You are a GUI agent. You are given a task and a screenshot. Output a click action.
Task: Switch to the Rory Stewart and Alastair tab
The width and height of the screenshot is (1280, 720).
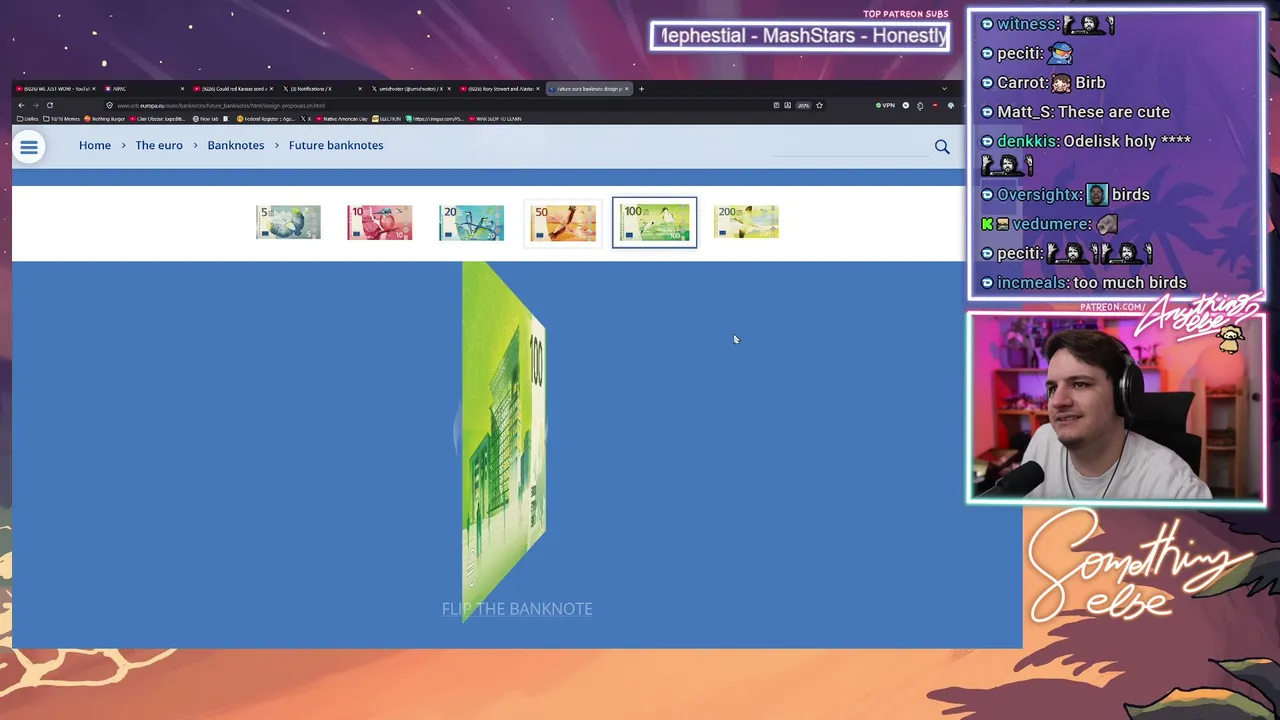pos(501,89)
